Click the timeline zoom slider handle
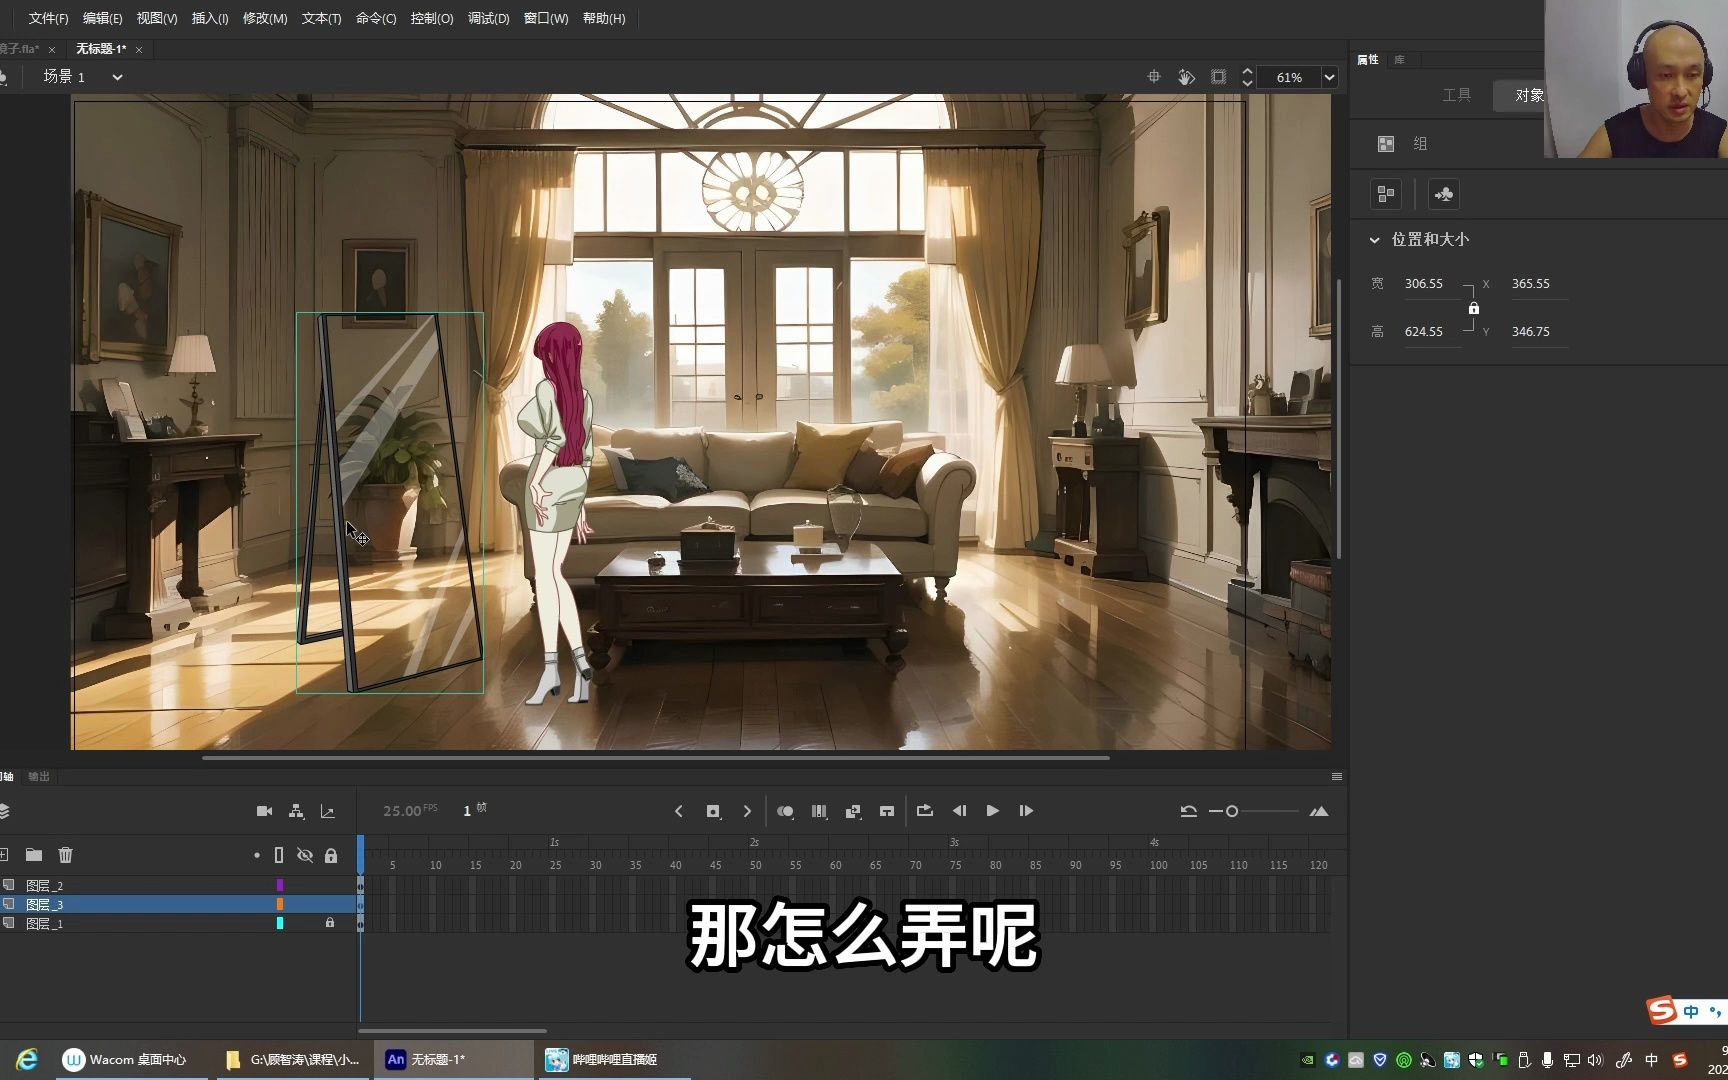 point(1232,811)
